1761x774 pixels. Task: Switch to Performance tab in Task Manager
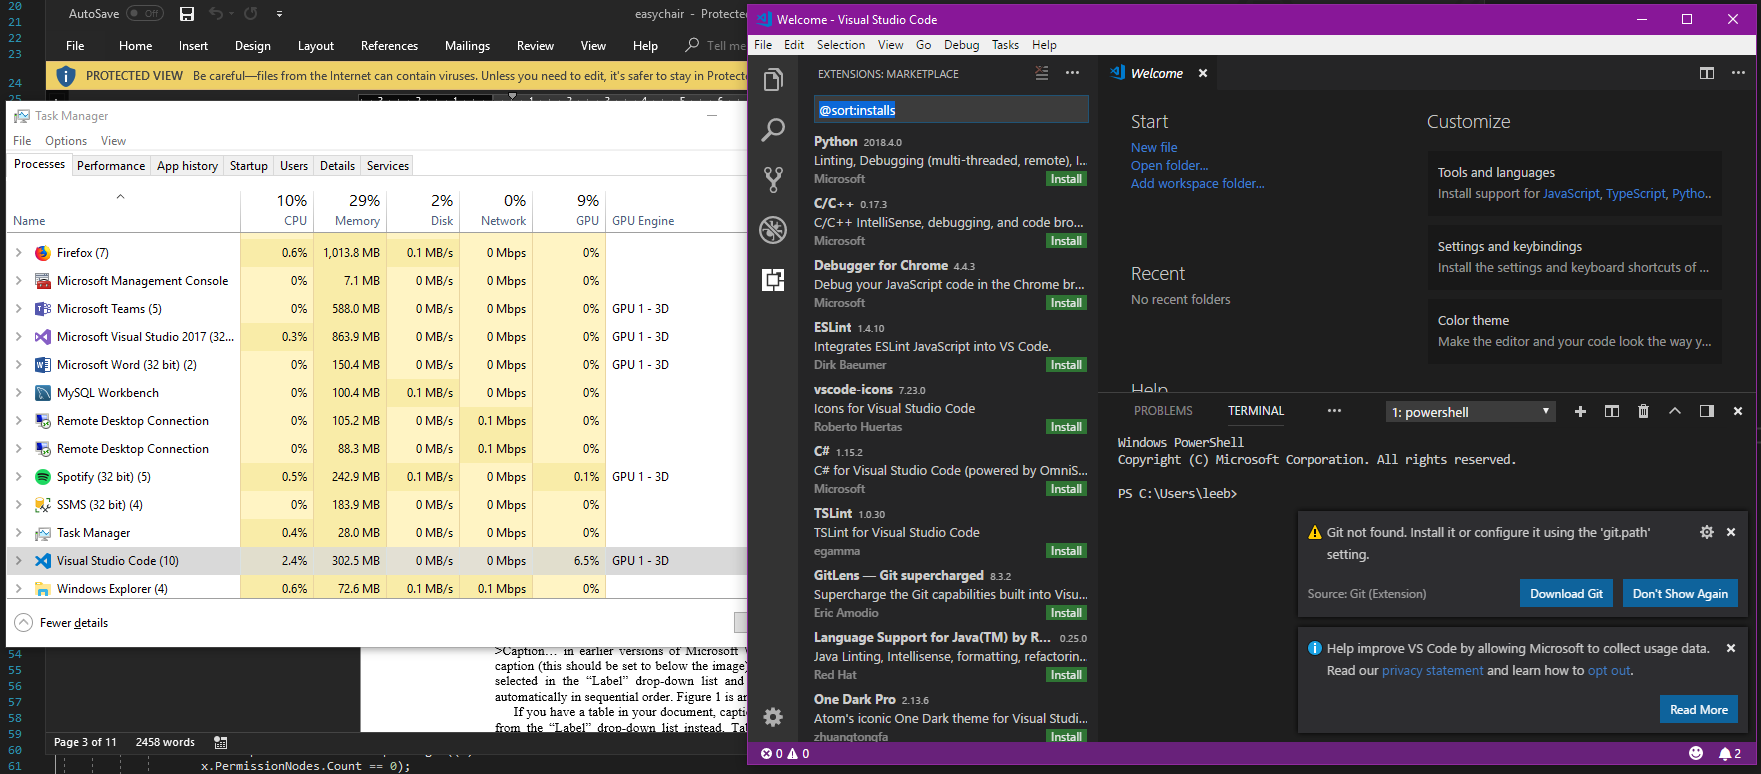click(x=111, y=166)
